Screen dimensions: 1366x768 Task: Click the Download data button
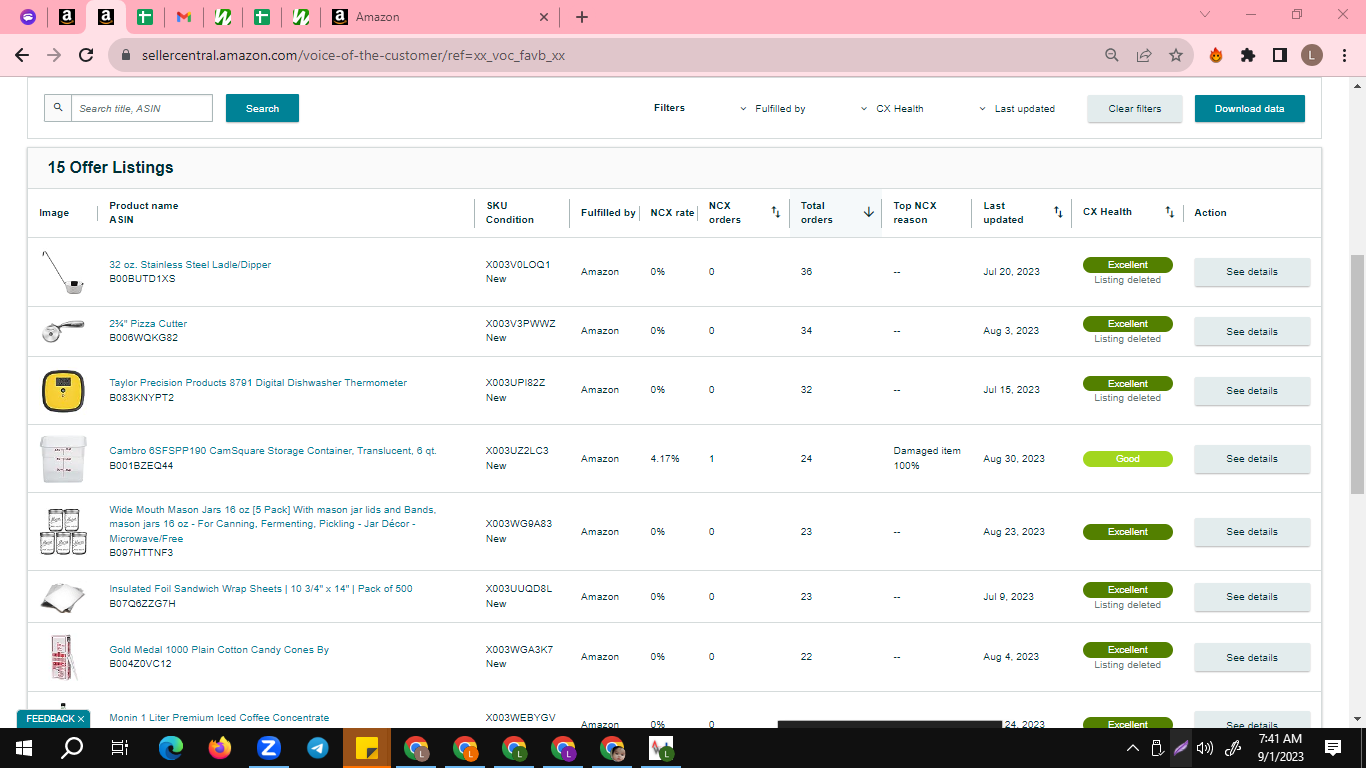(x=1250, y=108)
